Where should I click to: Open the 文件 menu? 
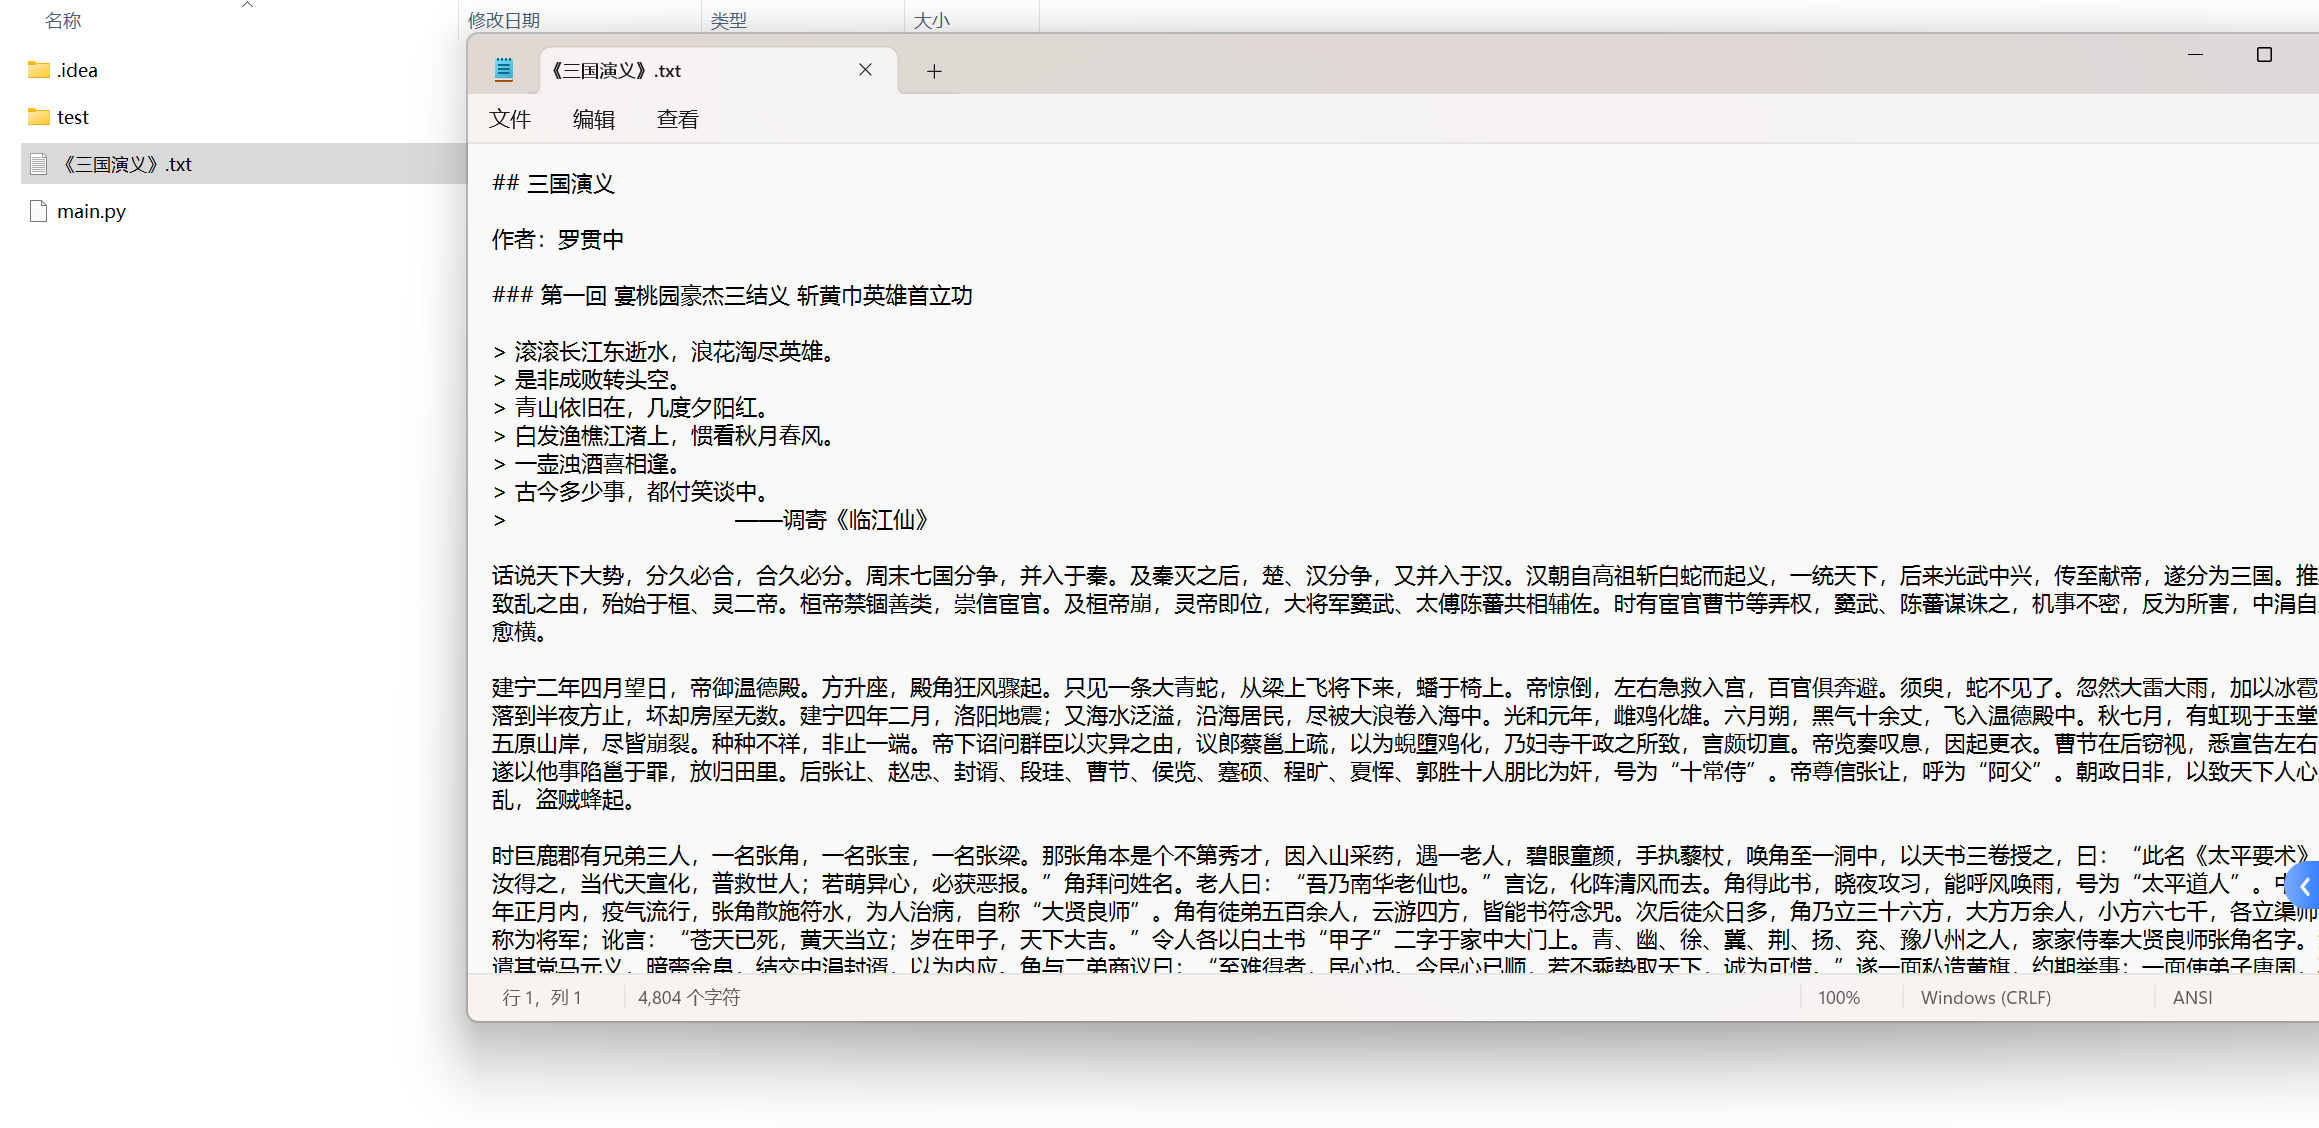click(x=510, y=119)
